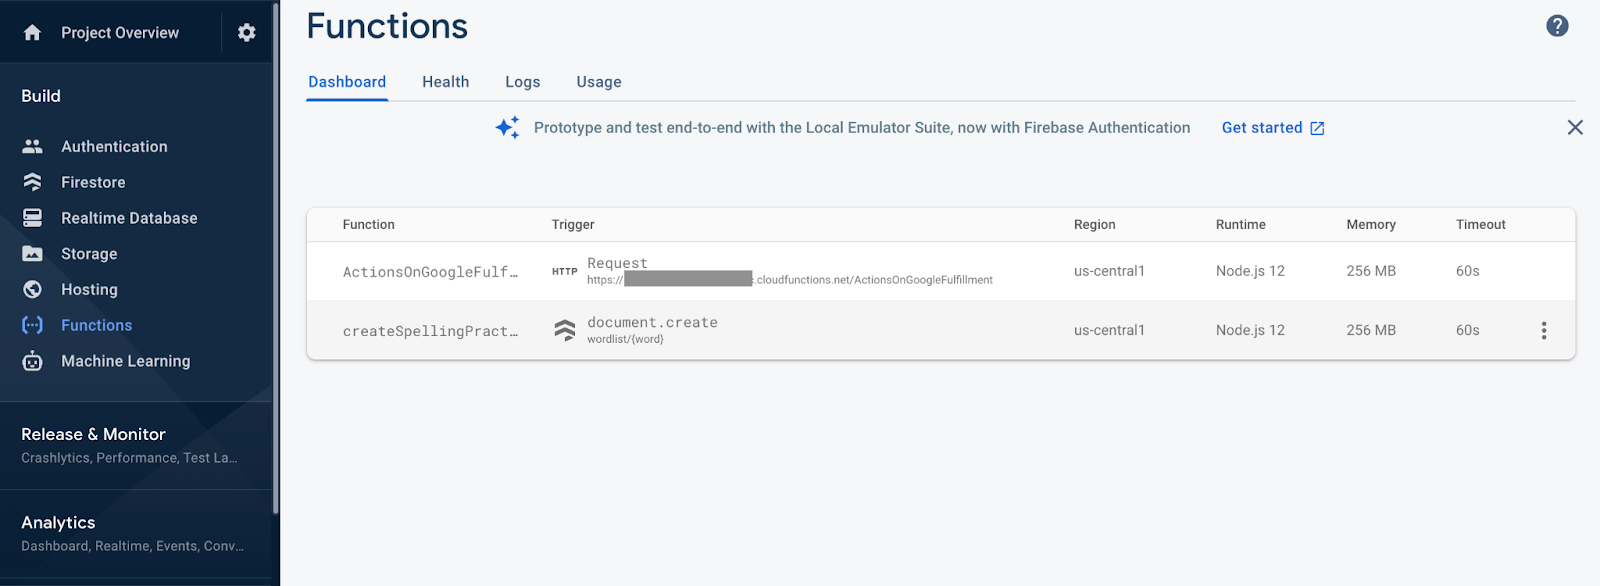This screenshot has width=1600, height=586.
Task: Switch to the Logs tab
Action: (x=522, y=82)
